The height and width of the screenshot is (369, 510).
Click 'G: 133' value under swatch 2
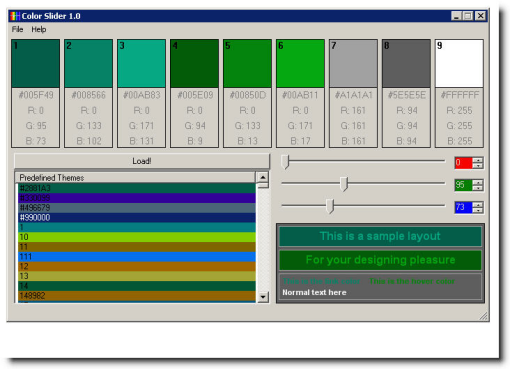89,126
